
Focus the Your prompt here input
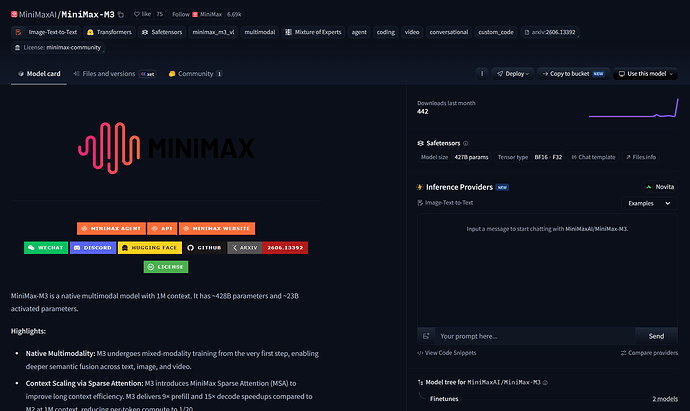(x=535, y=336)
